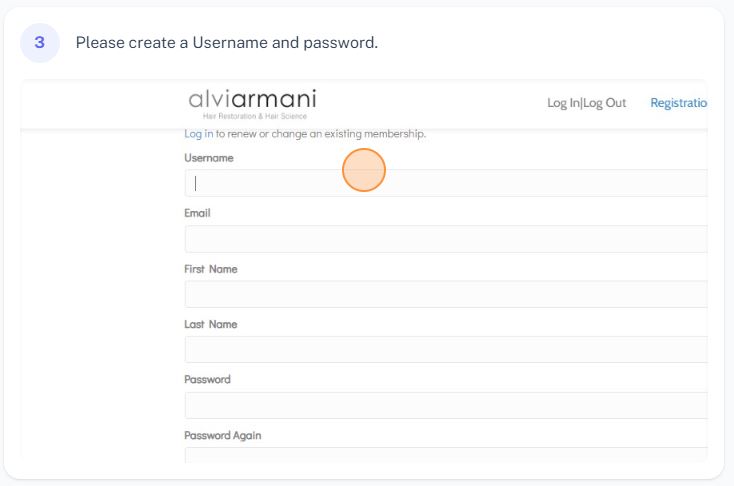Viewport: 734px width, 486px height.
Task: Click the First Name label text
Action: [x=210, y=269]
